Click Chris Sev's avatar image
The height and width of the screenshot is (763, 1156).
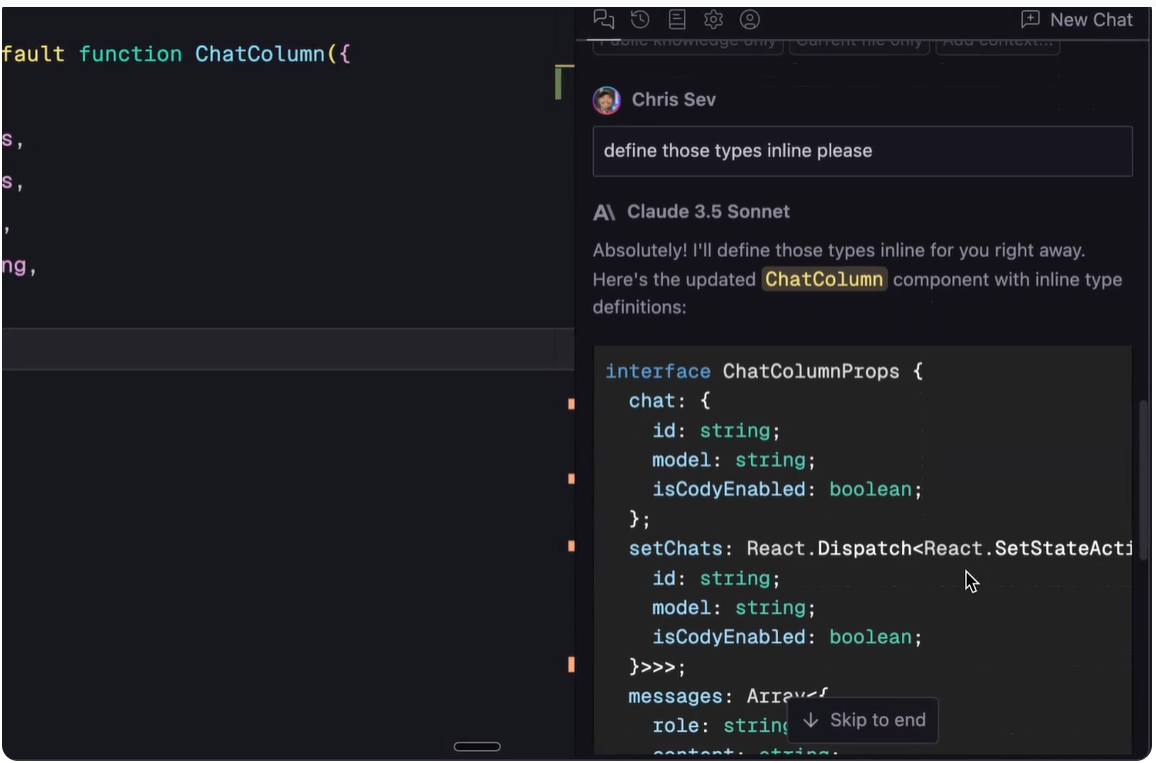pos(607,100)
